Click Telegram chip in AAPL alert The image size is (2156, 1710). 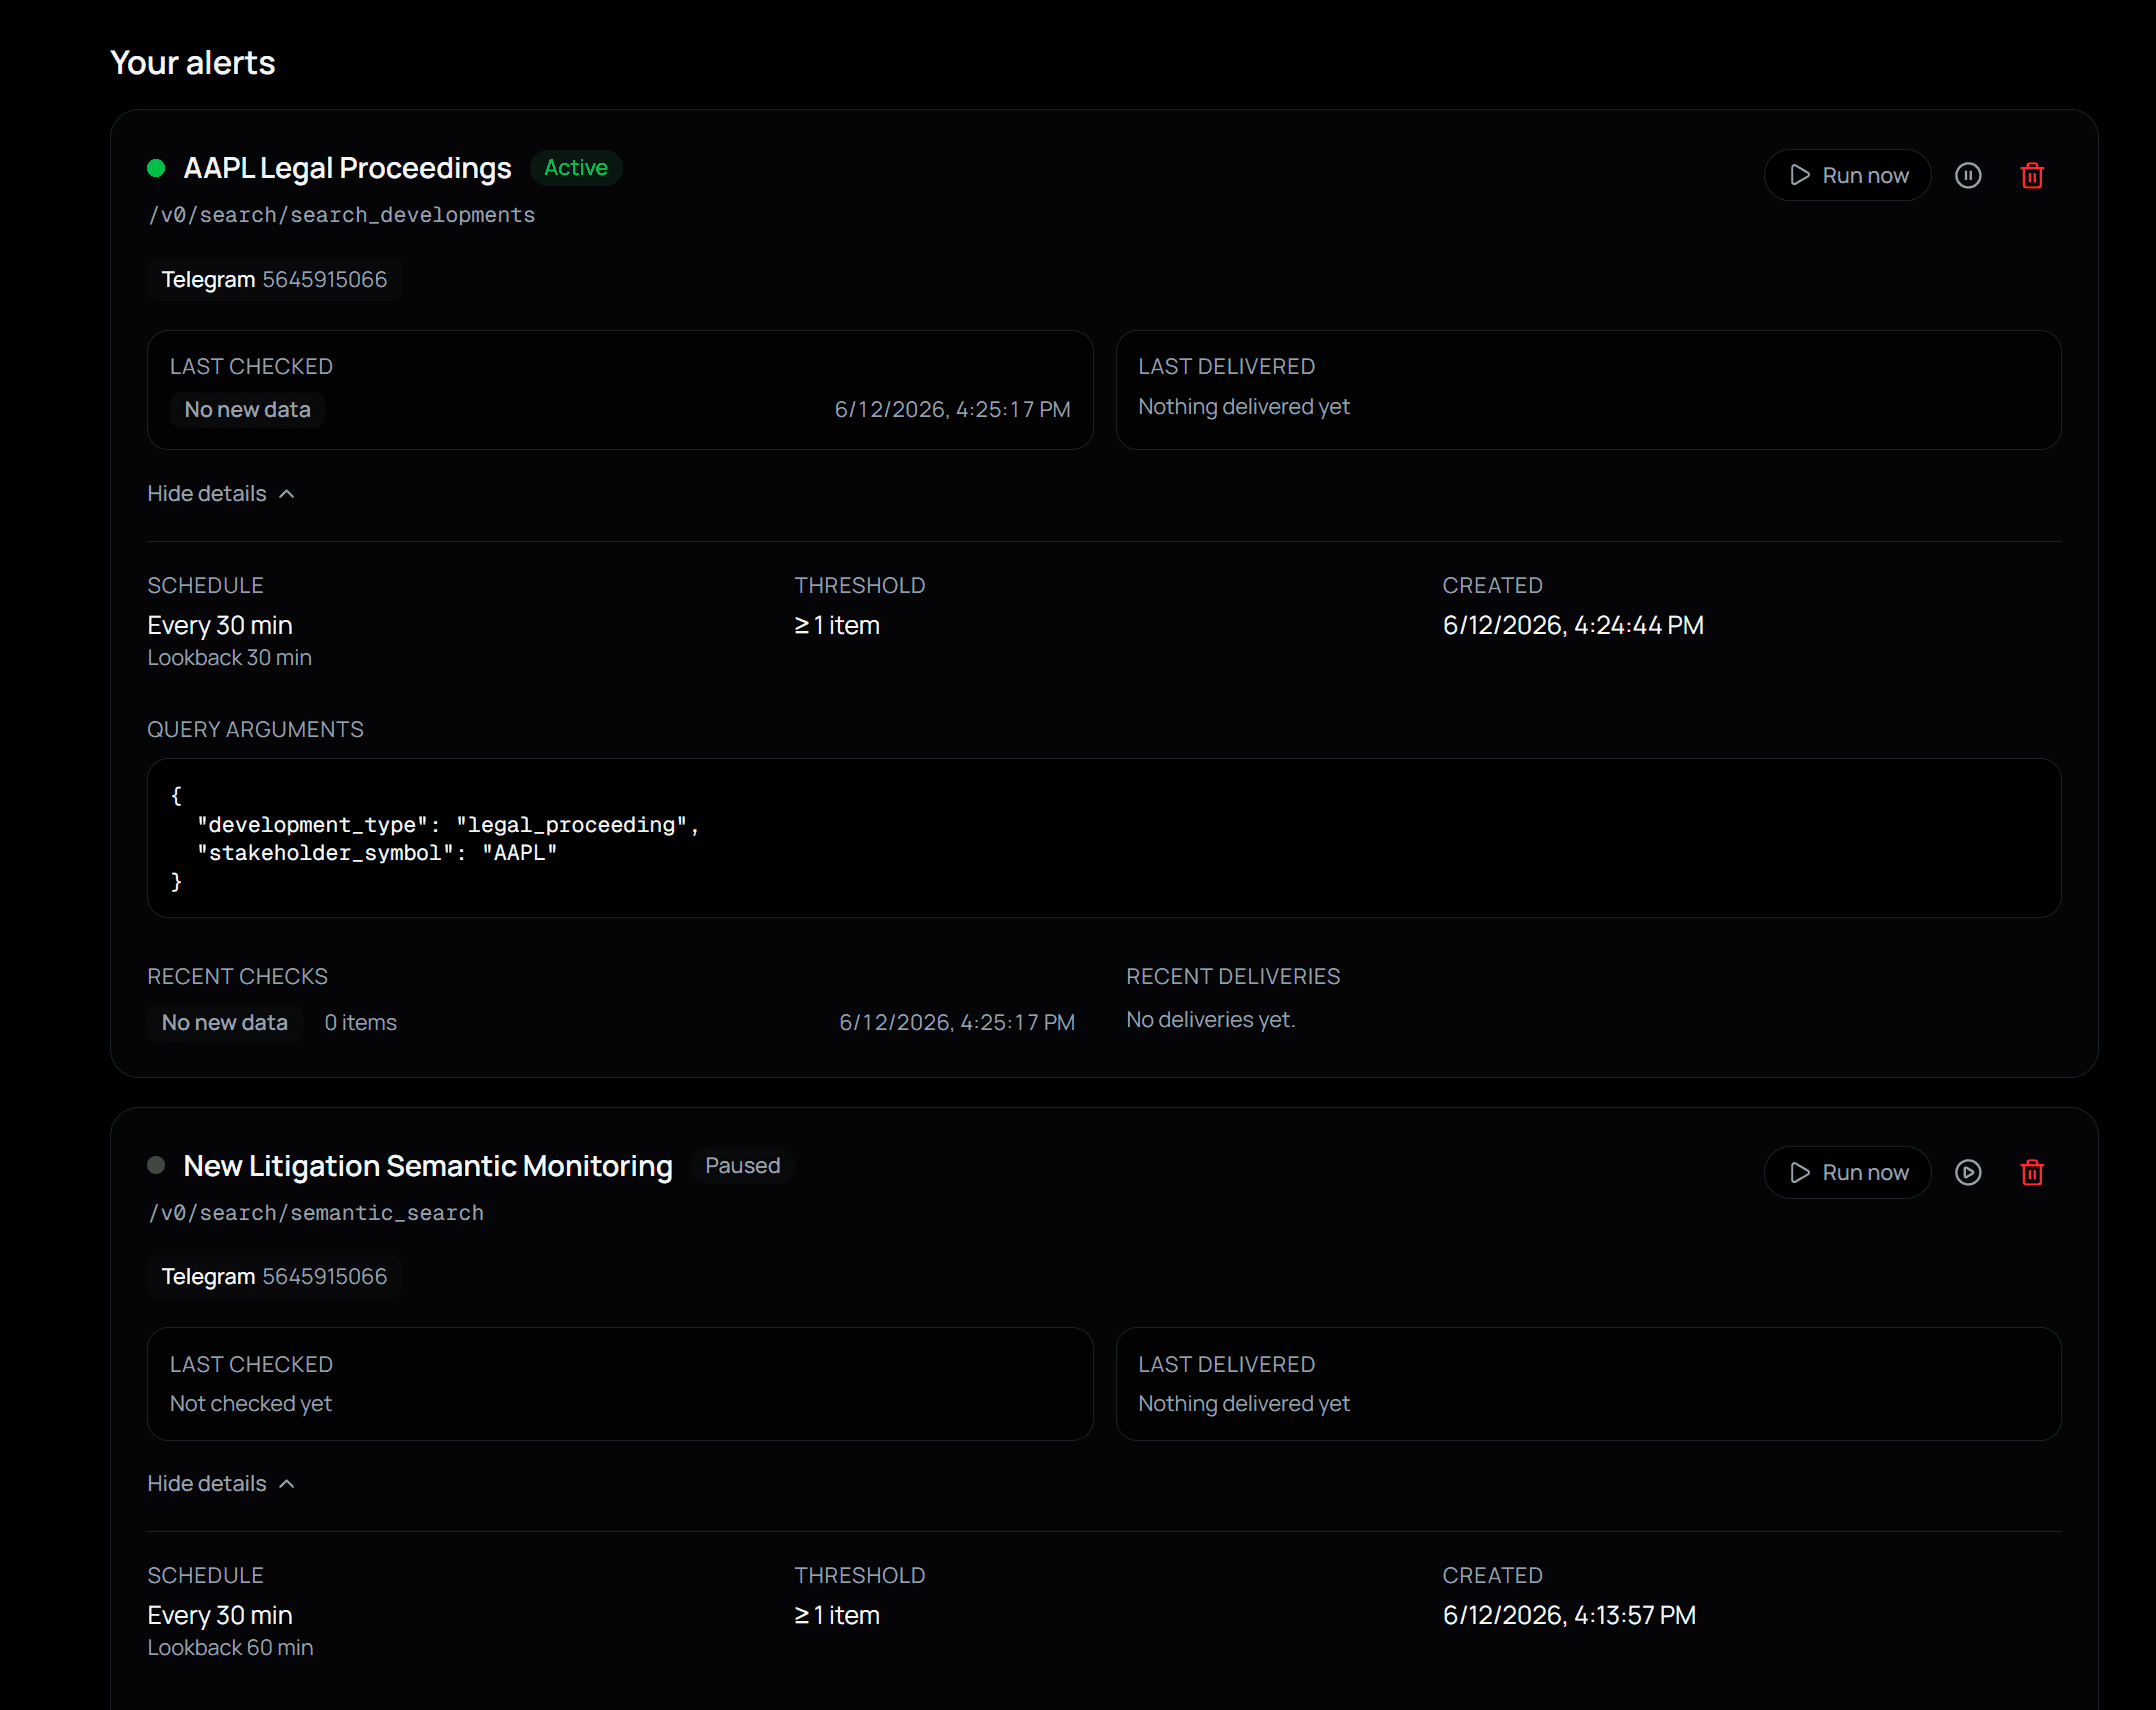tap(274, 280)
